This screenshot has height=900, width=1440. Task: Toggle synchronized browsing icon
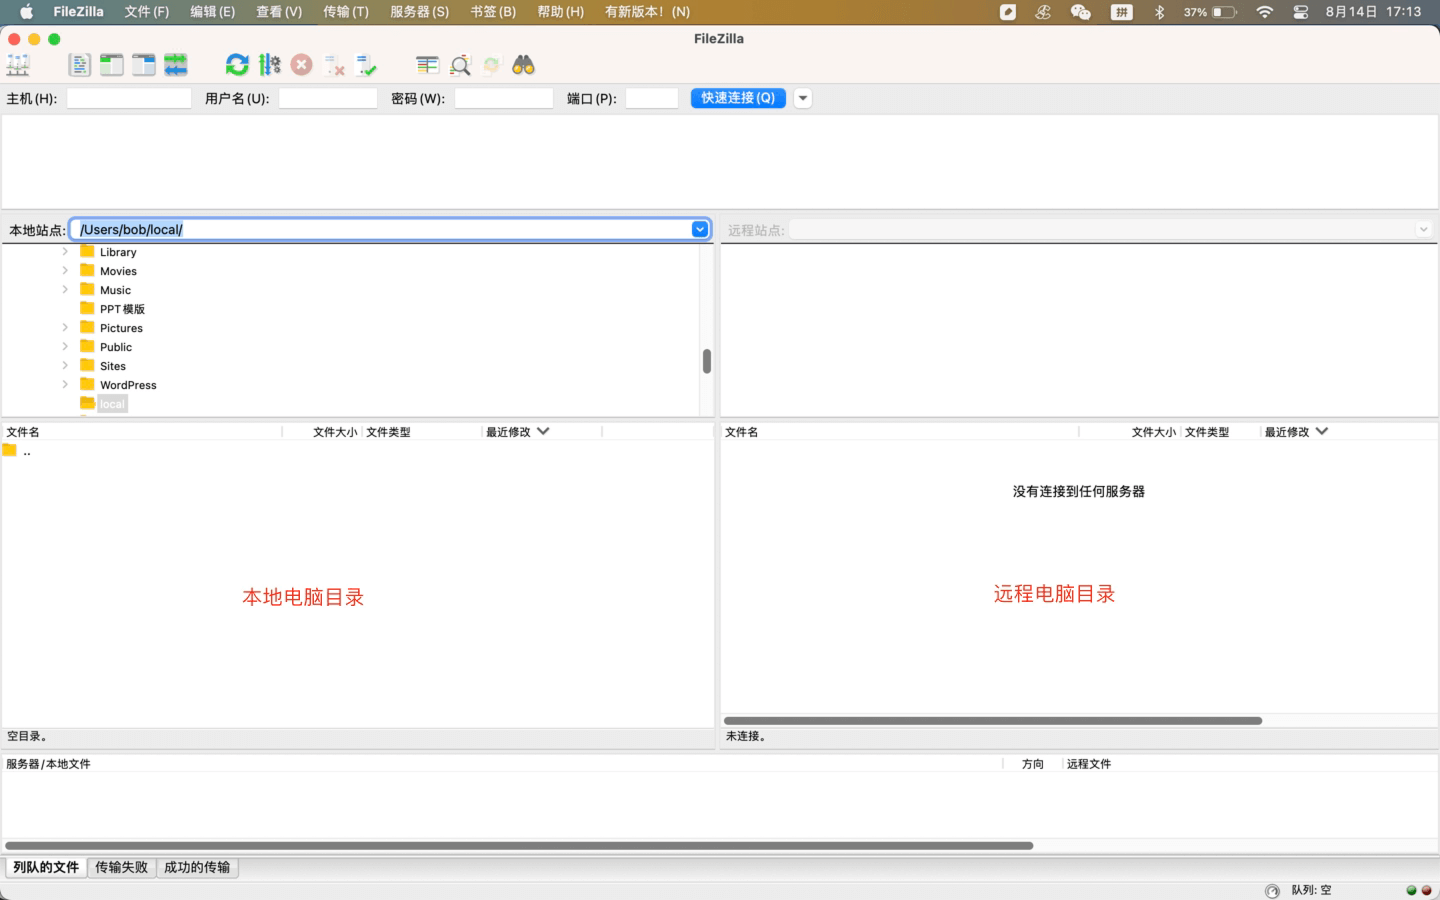492,65
